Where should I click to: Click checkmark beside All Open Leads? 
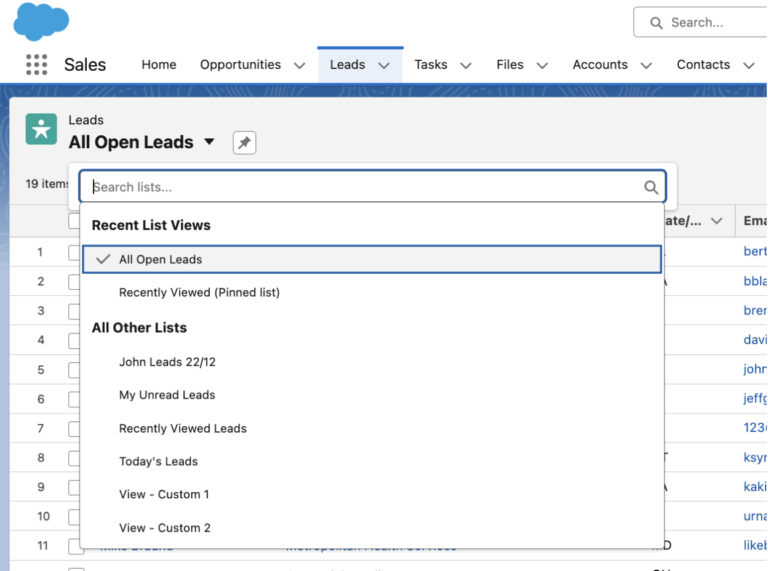coord(103,259)
